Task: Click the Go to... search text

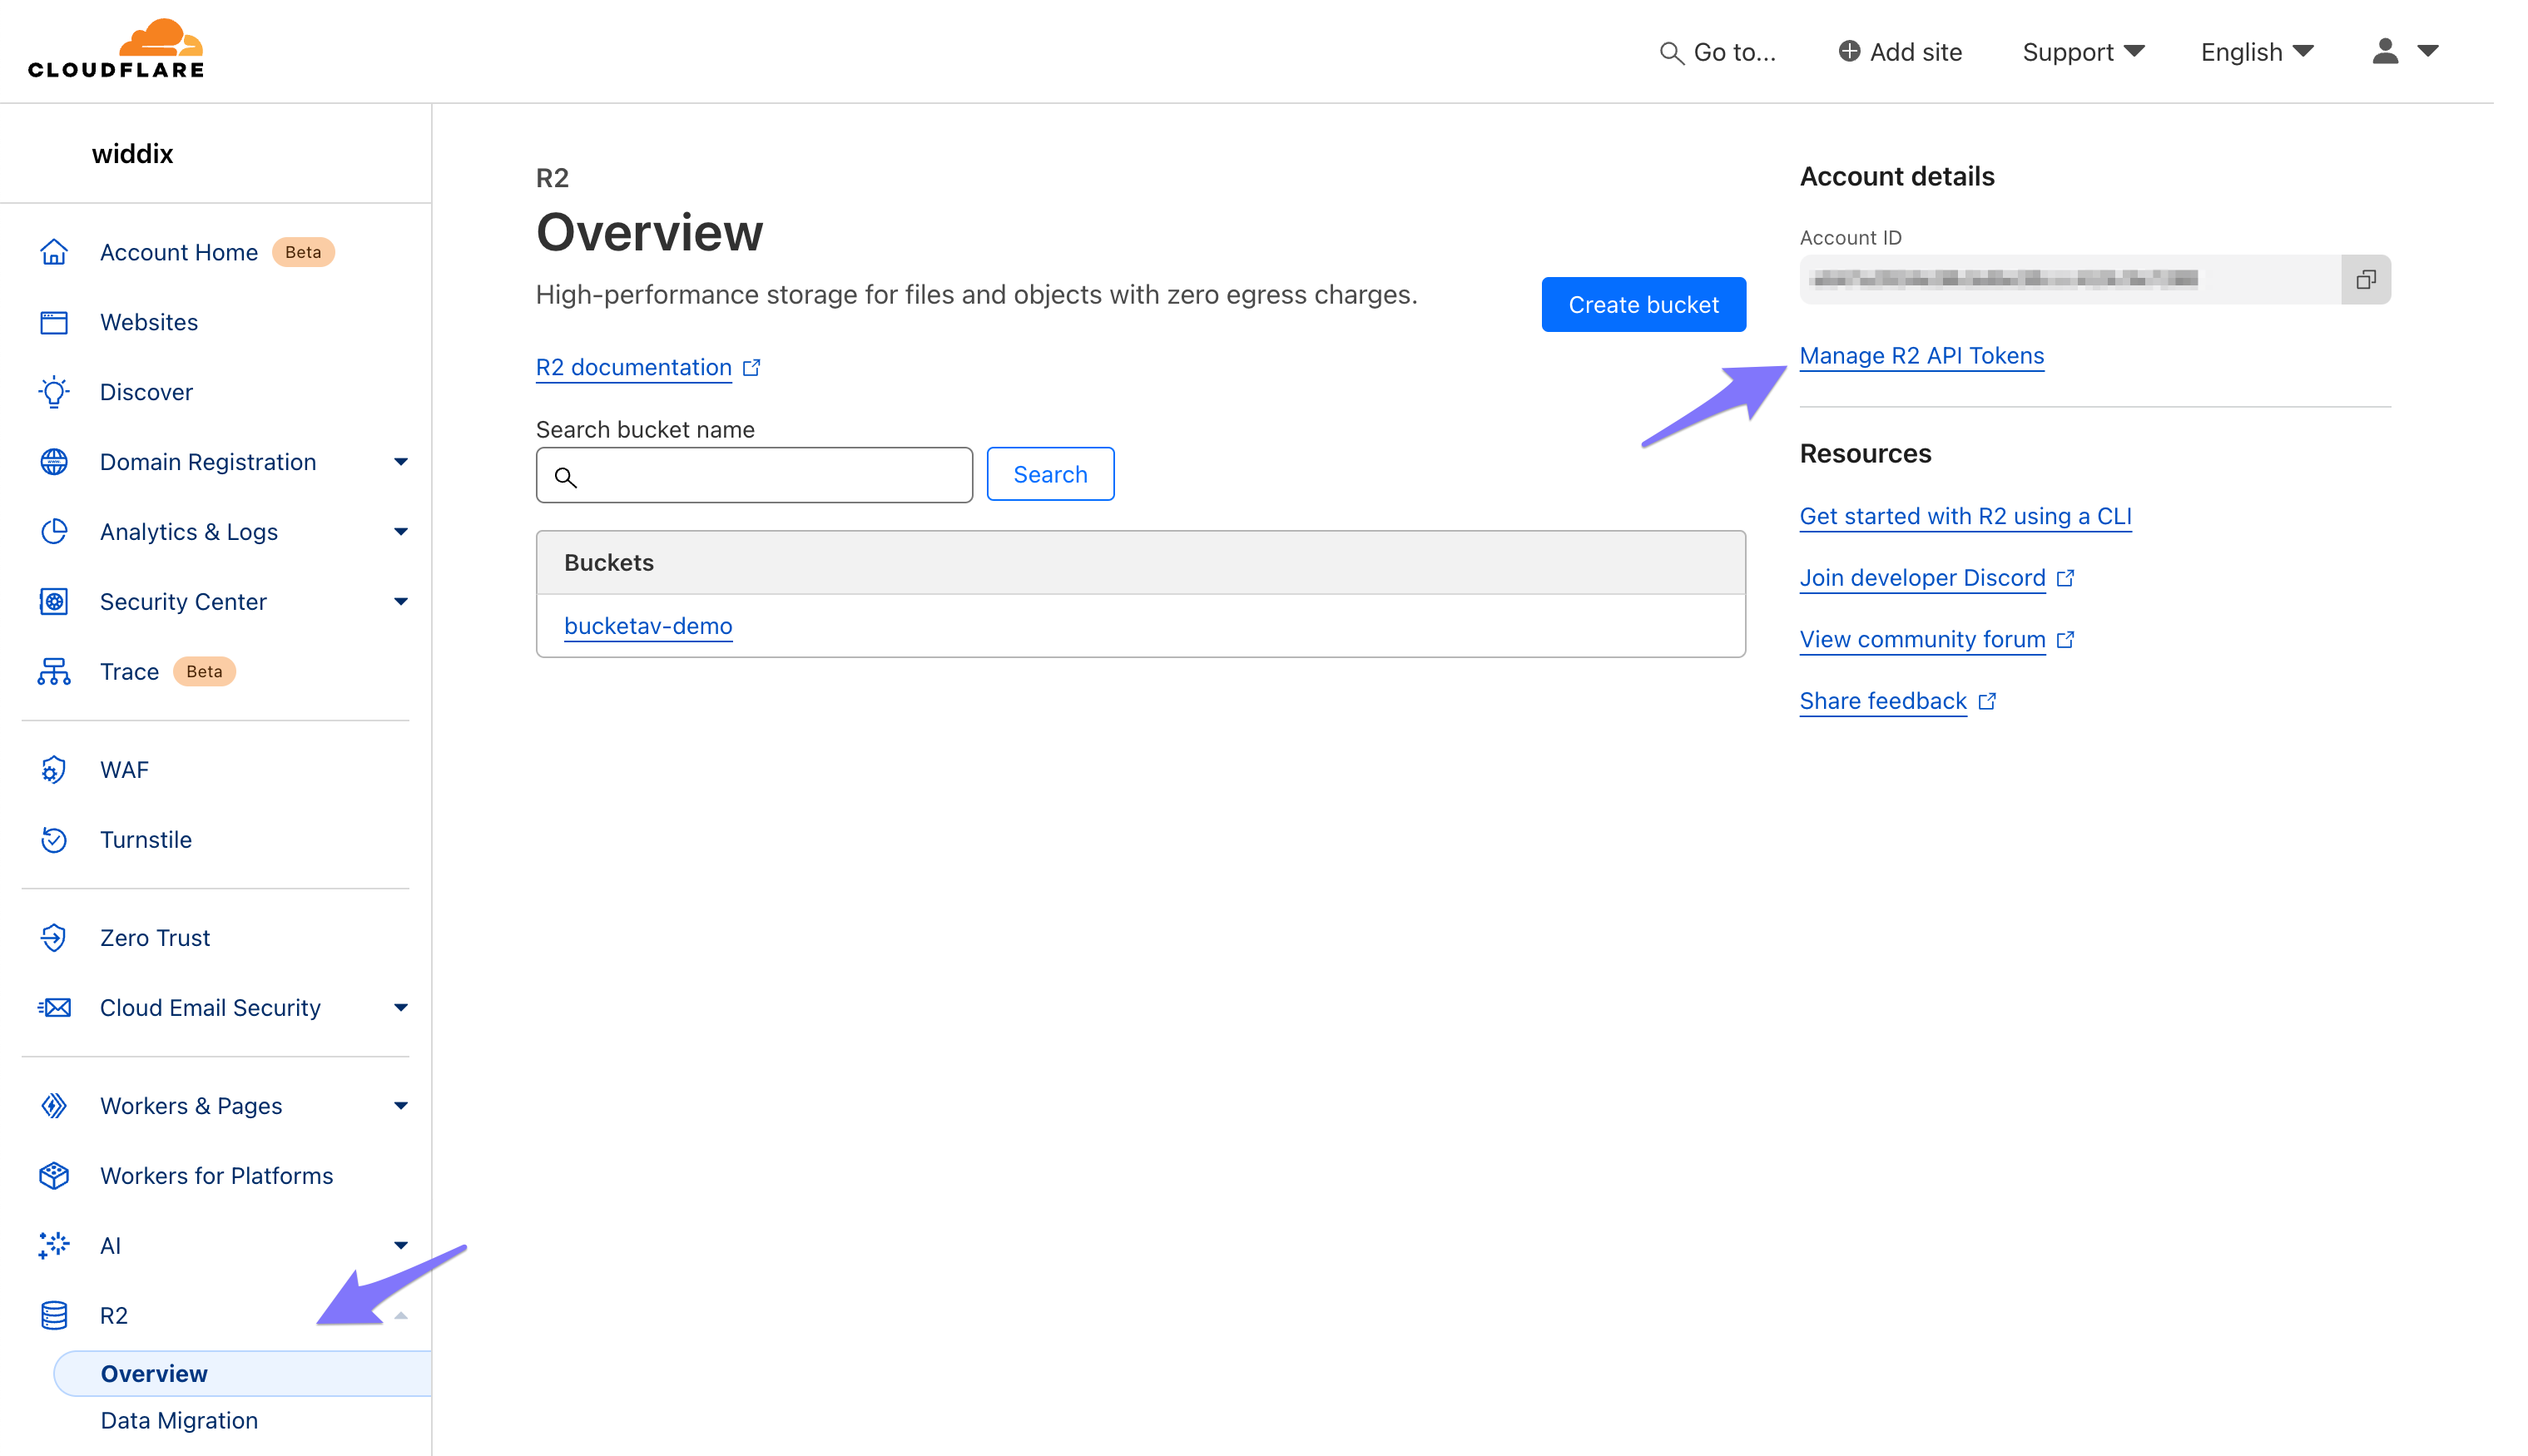Action: (1734, 52)
